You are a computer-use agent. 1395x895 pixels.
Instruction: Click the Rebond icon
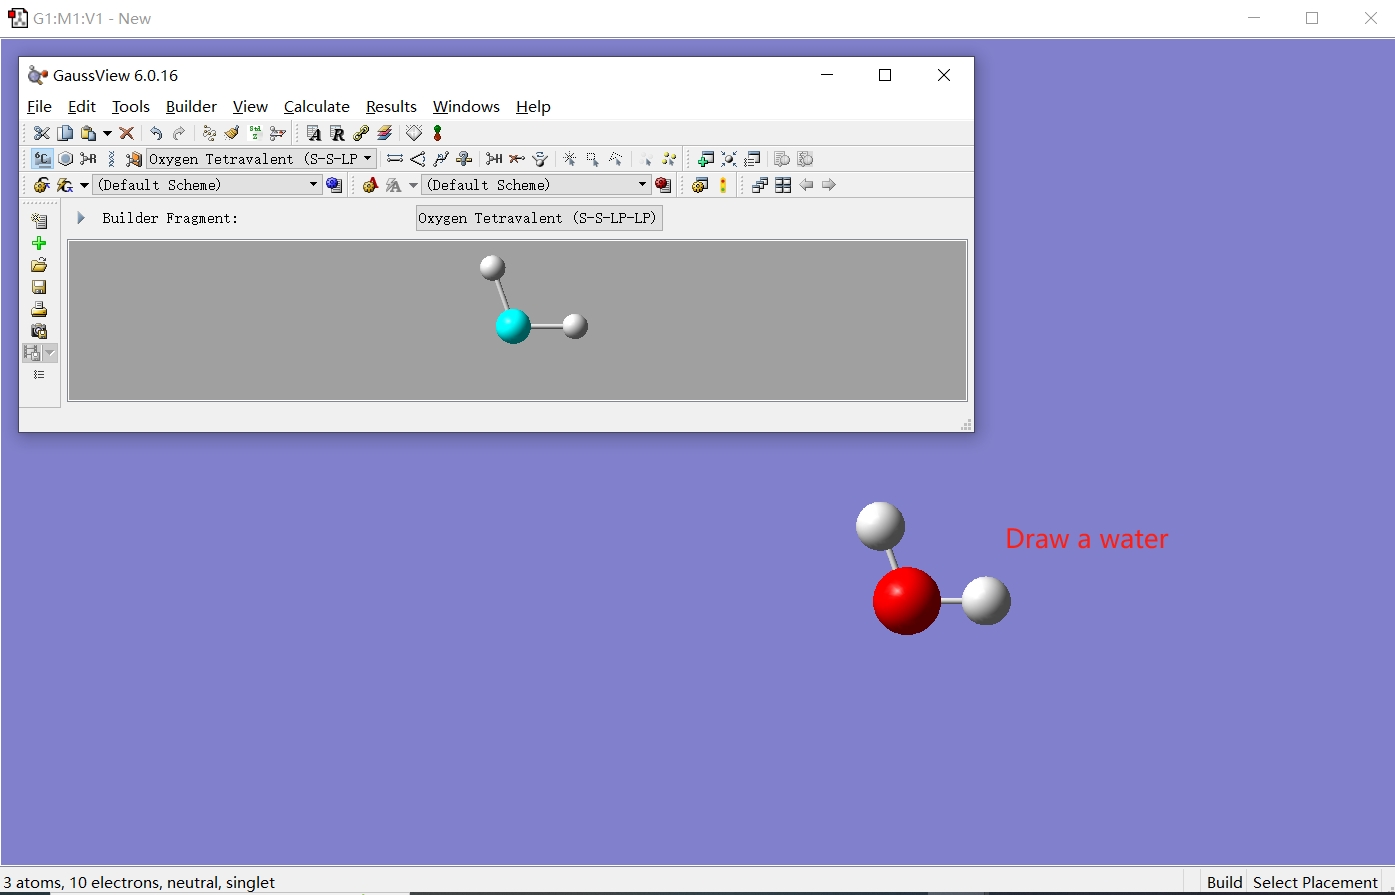pos(209,133)
